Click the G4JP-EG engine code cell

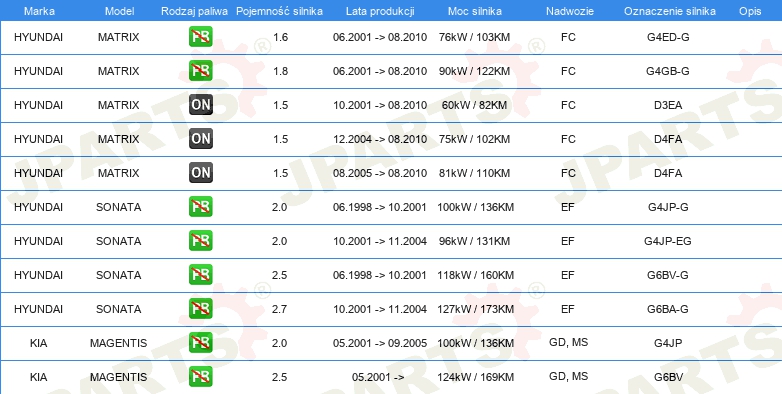(x=668, y=241)
